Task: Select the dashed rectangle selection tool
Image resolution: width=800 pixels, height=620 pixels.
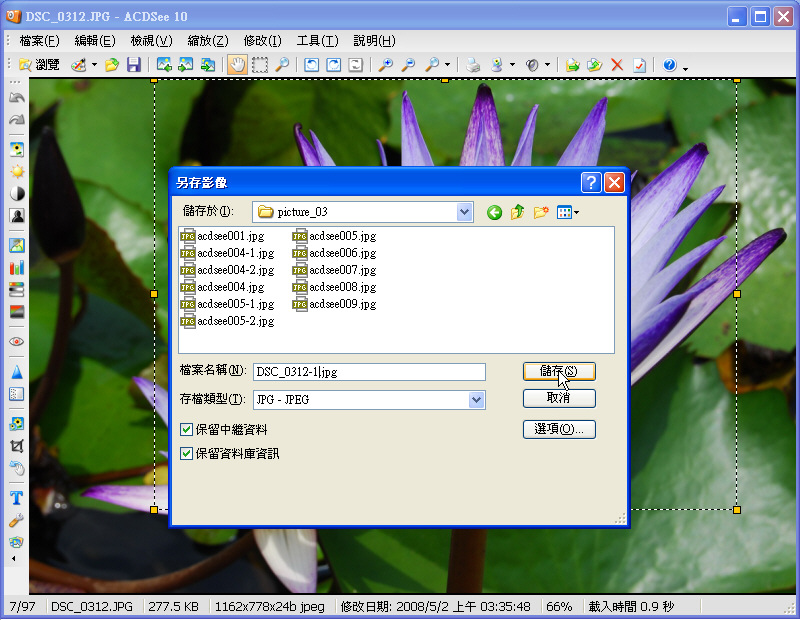Action: pyautogui.click(x=260, y=65)
